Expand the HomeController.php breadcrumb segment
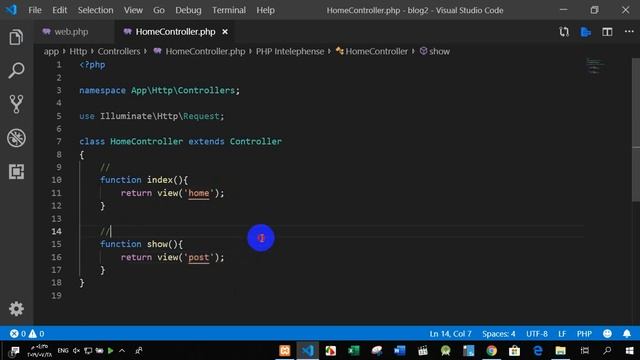The image size is (640, 360). click(x=200, y=51)
